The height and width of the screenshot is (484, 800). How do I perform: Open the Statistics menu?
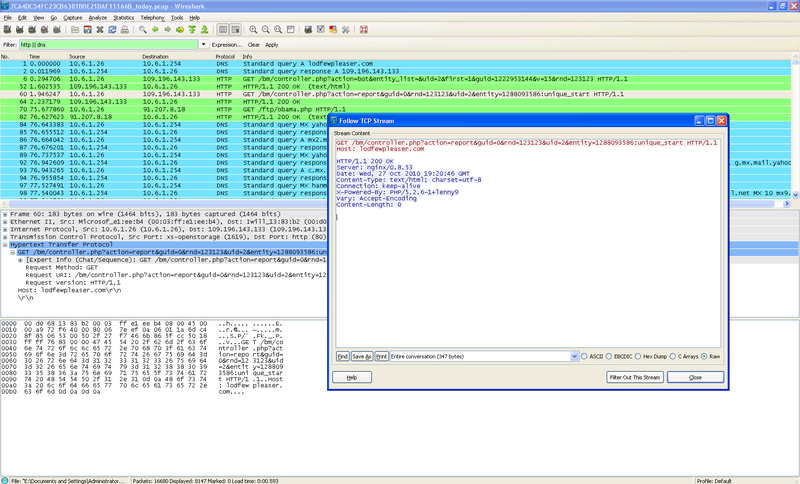(x=123, y=17)
